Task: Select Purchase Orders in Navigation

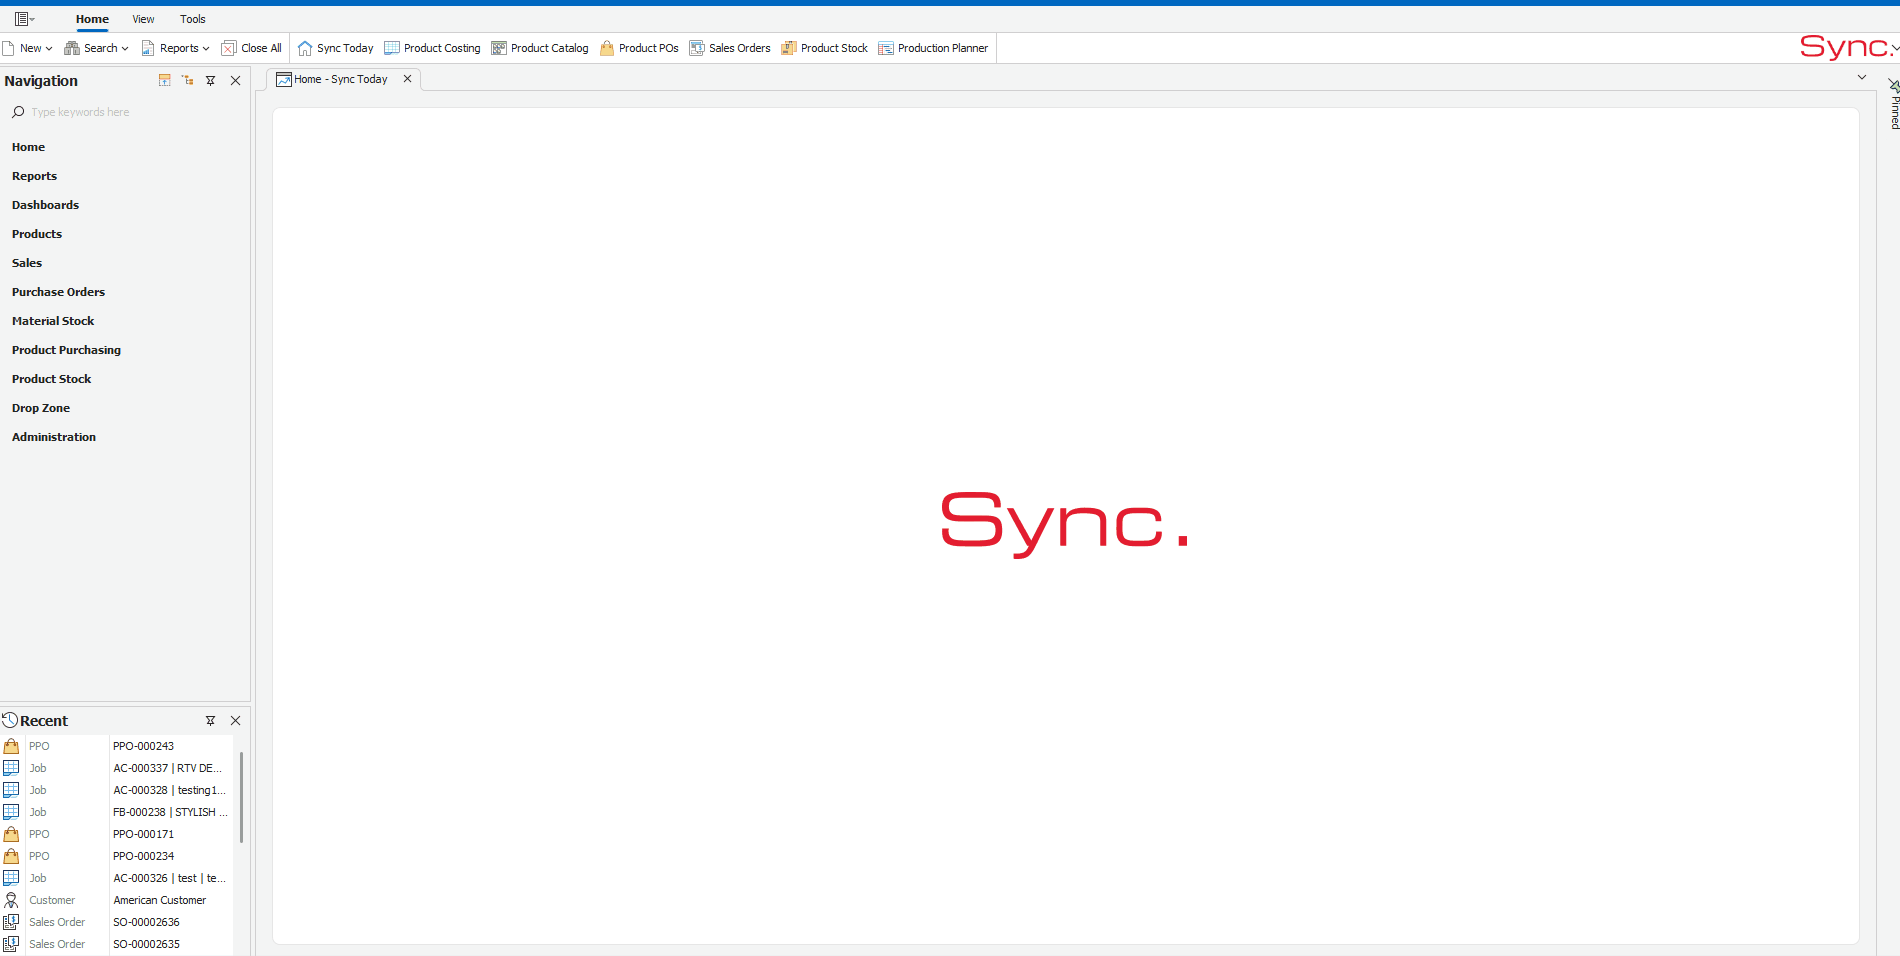Action: 58,292
